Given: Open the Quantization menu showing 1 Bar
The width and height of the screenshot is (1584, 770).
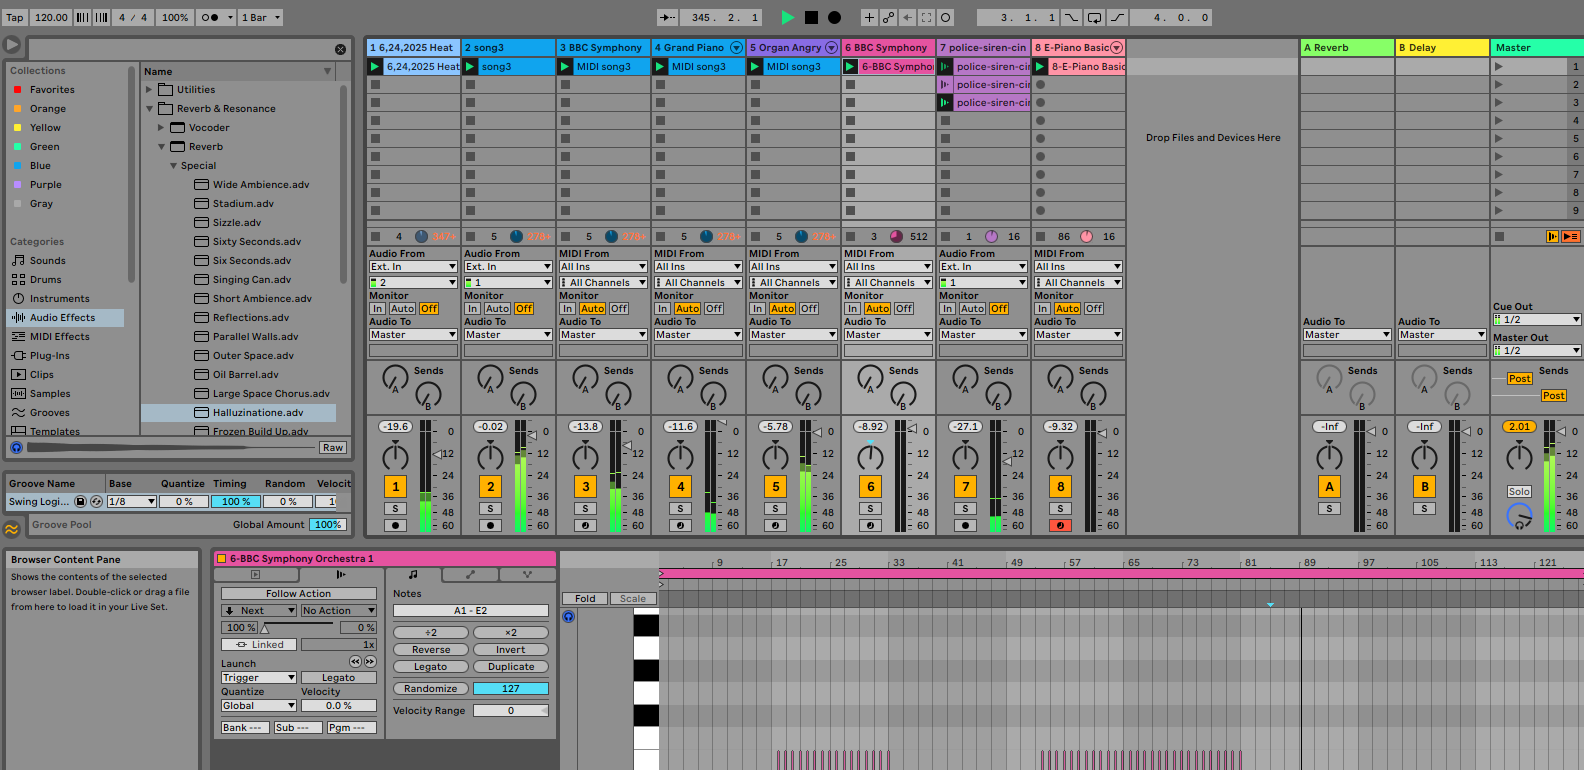Looking at the screenshot, I should click(262, 17).
